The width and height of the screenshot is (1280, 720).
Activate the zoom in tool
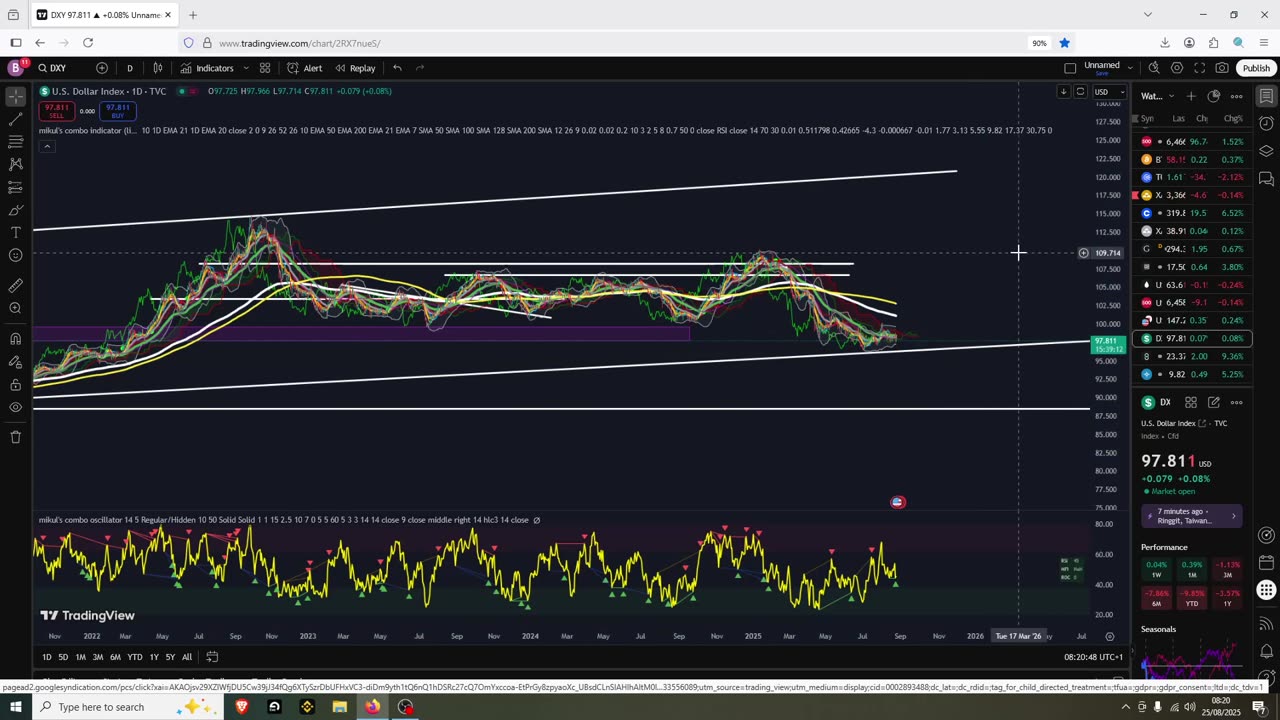[15, 308]
